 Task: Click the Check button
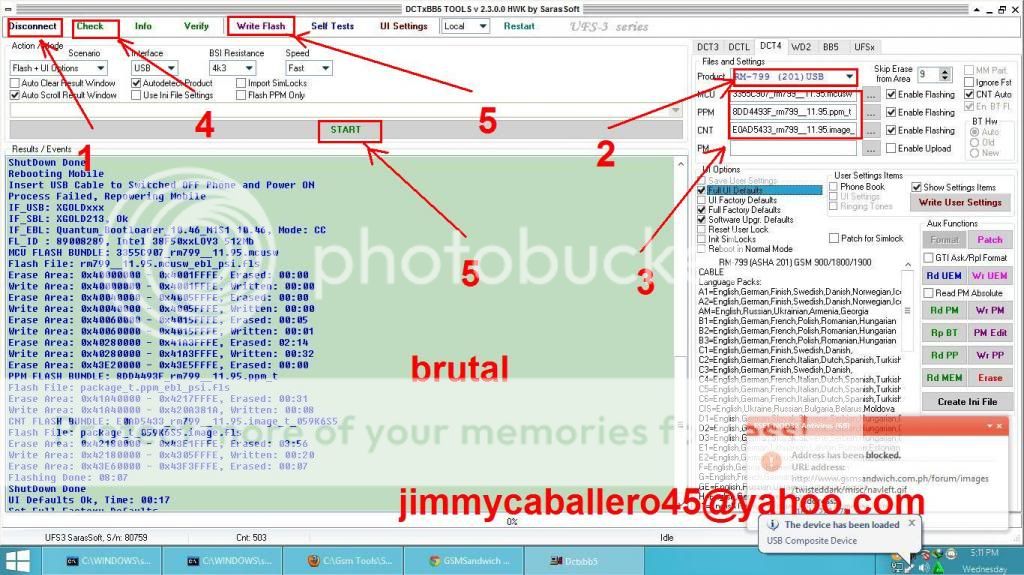[90, 26]
